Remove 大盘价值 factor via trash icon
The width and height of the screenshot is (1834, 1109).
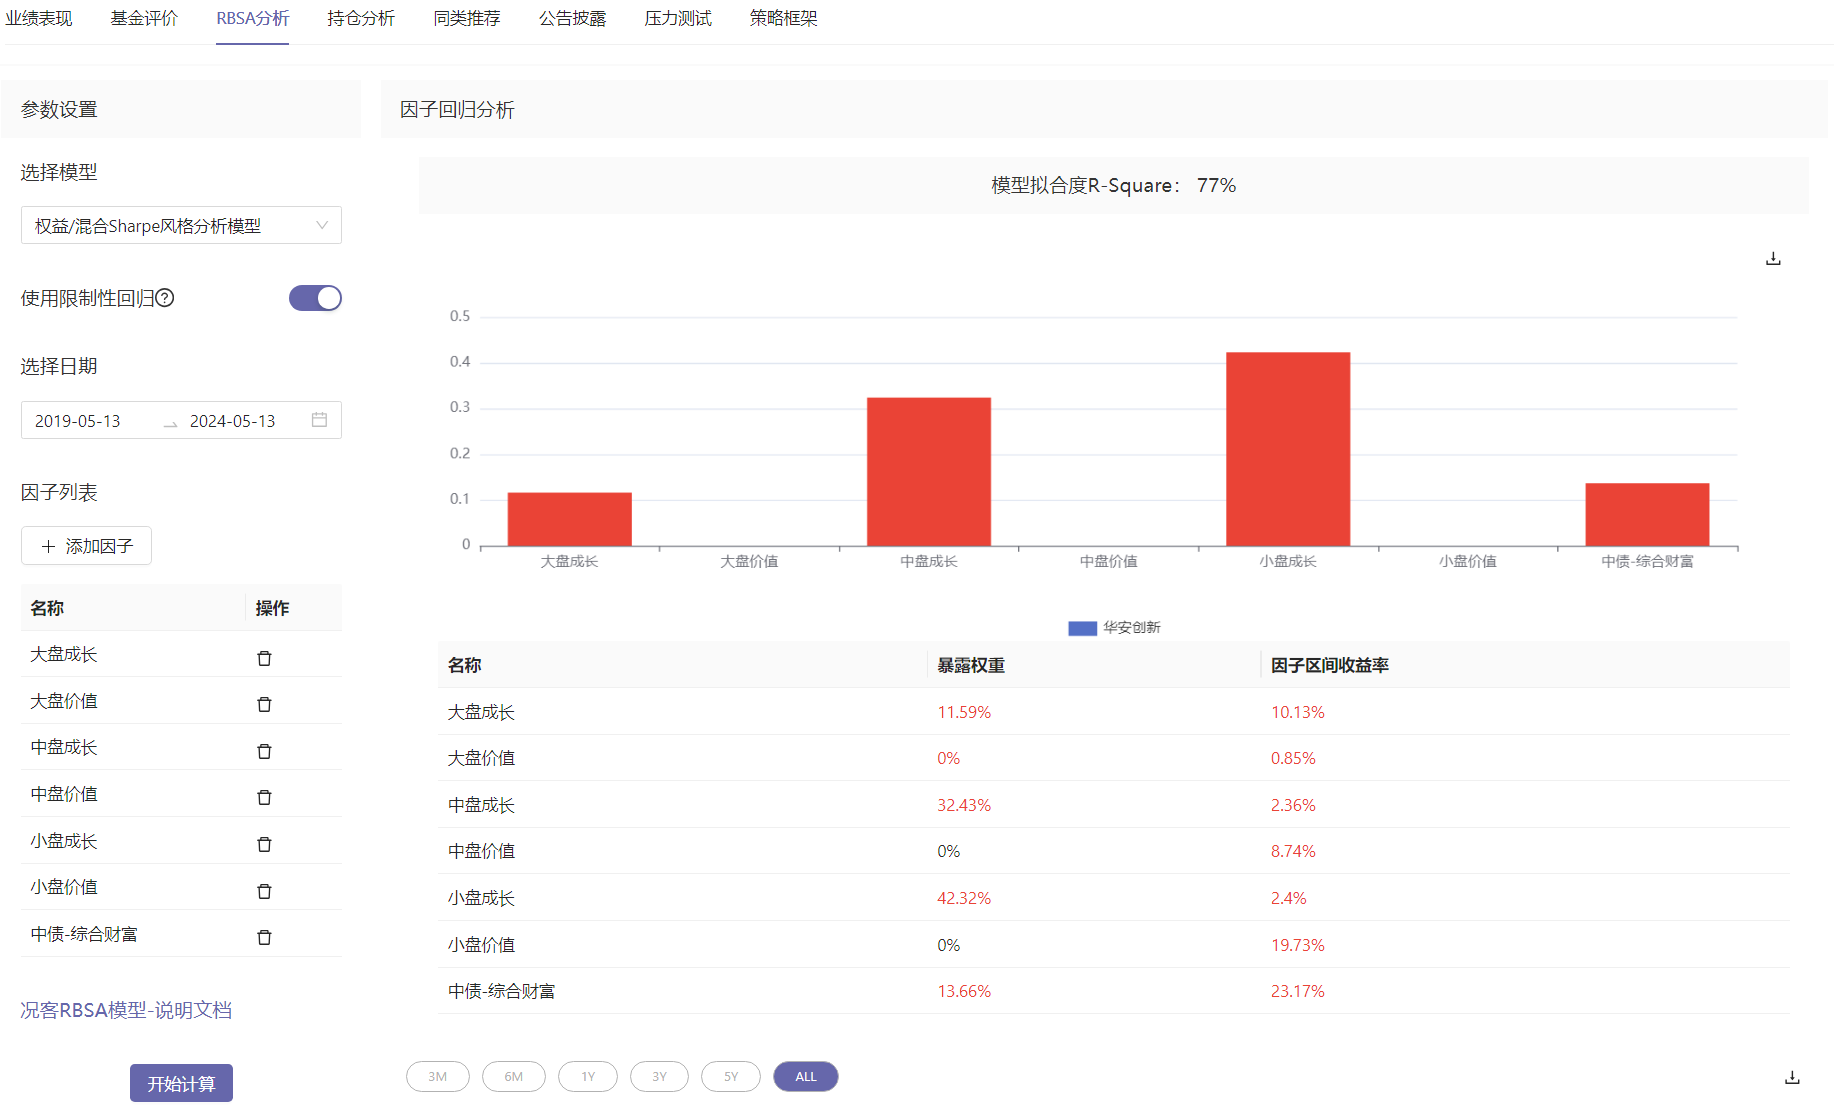tap(264, 704)
